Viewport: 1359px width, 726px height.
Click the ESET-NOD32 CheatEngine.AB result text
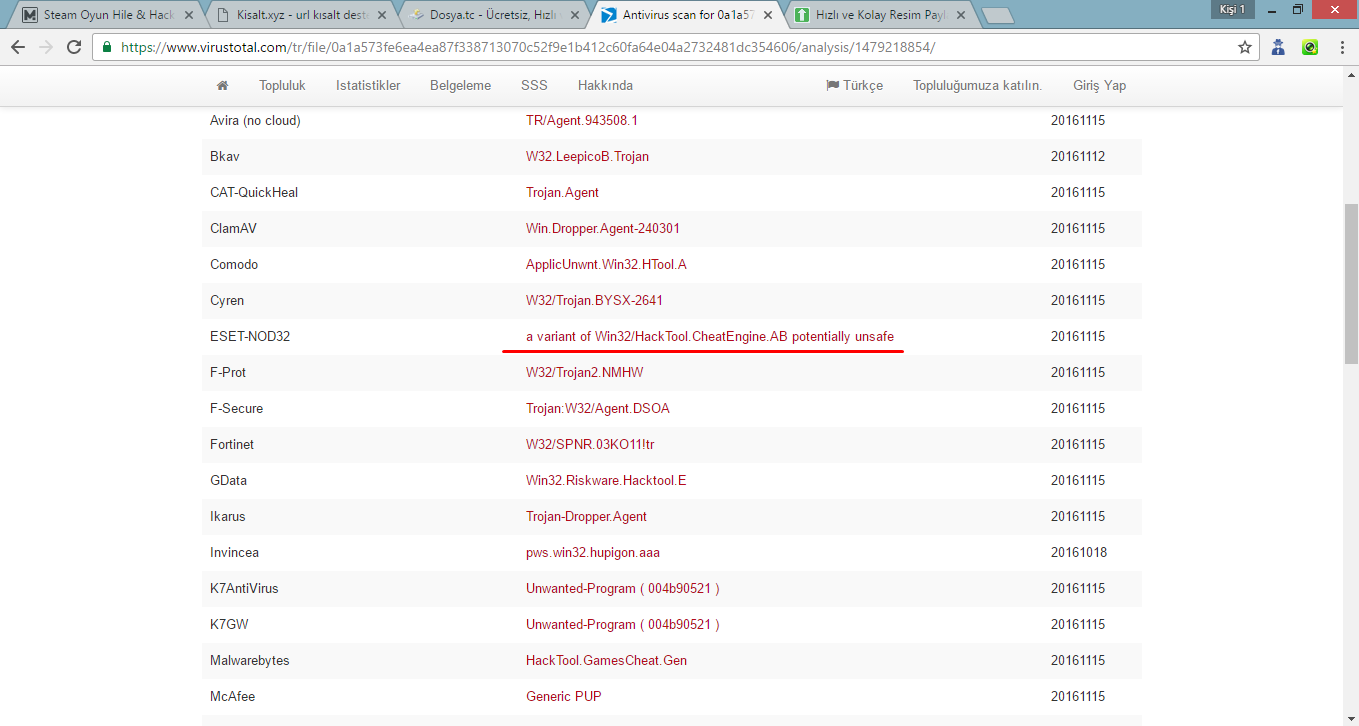click(710, 336)
